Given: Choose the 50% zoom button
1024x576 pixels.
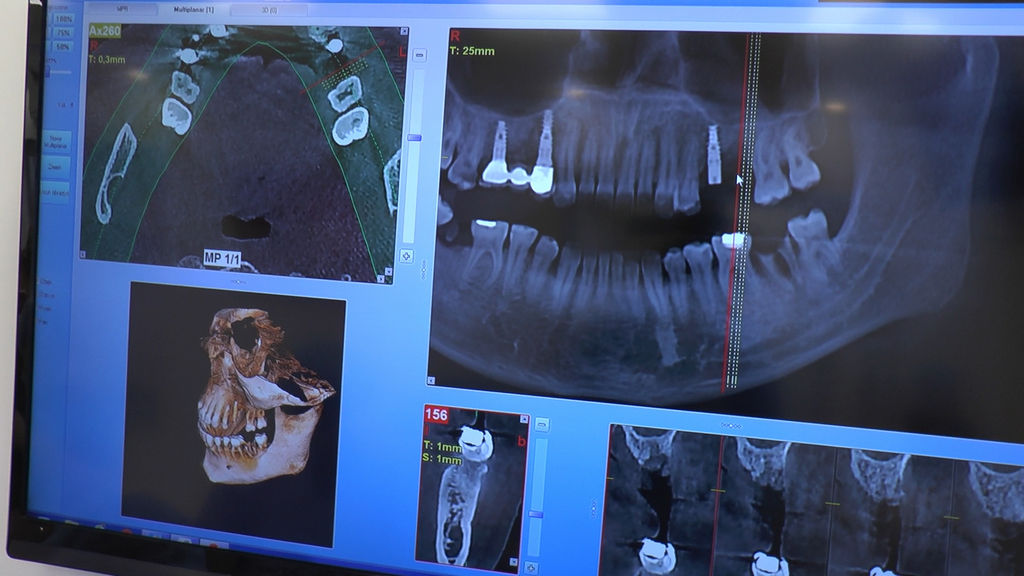Looking at the screenshot, I should click(x=62, y=47).
